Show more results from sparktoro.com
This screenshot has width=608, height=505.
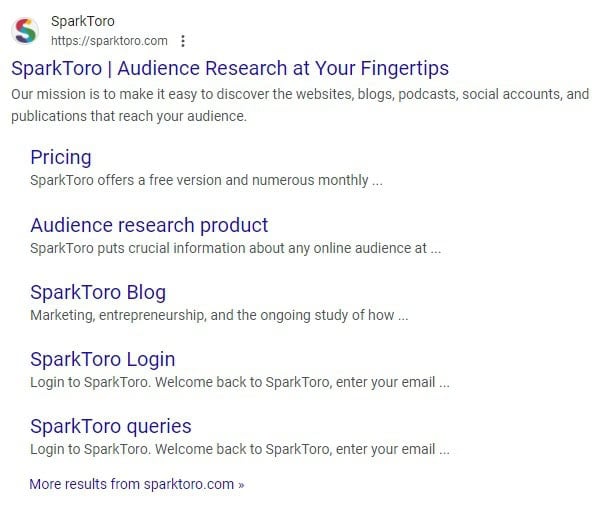(137, 484)
